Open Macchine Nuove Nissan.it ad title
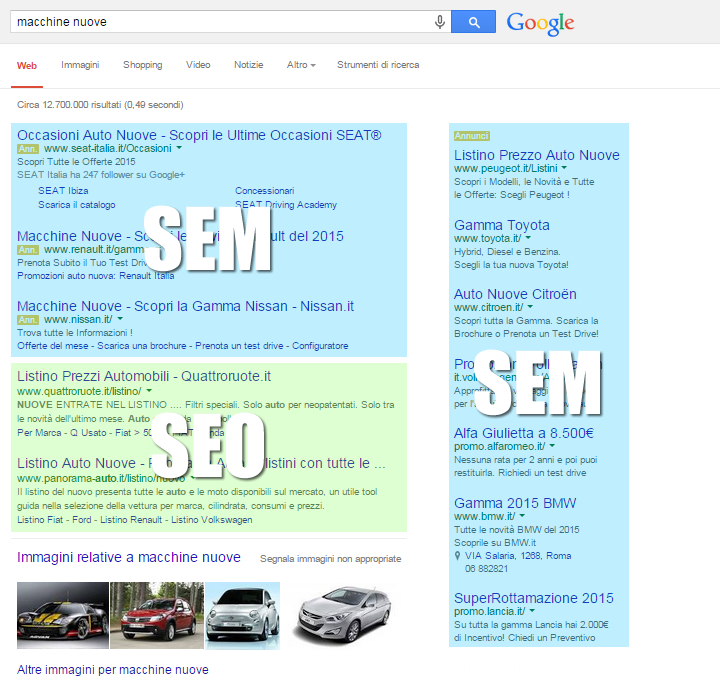The width and height of the screenshot is (720, 683). pyautogui.click(x=186, y=306)
